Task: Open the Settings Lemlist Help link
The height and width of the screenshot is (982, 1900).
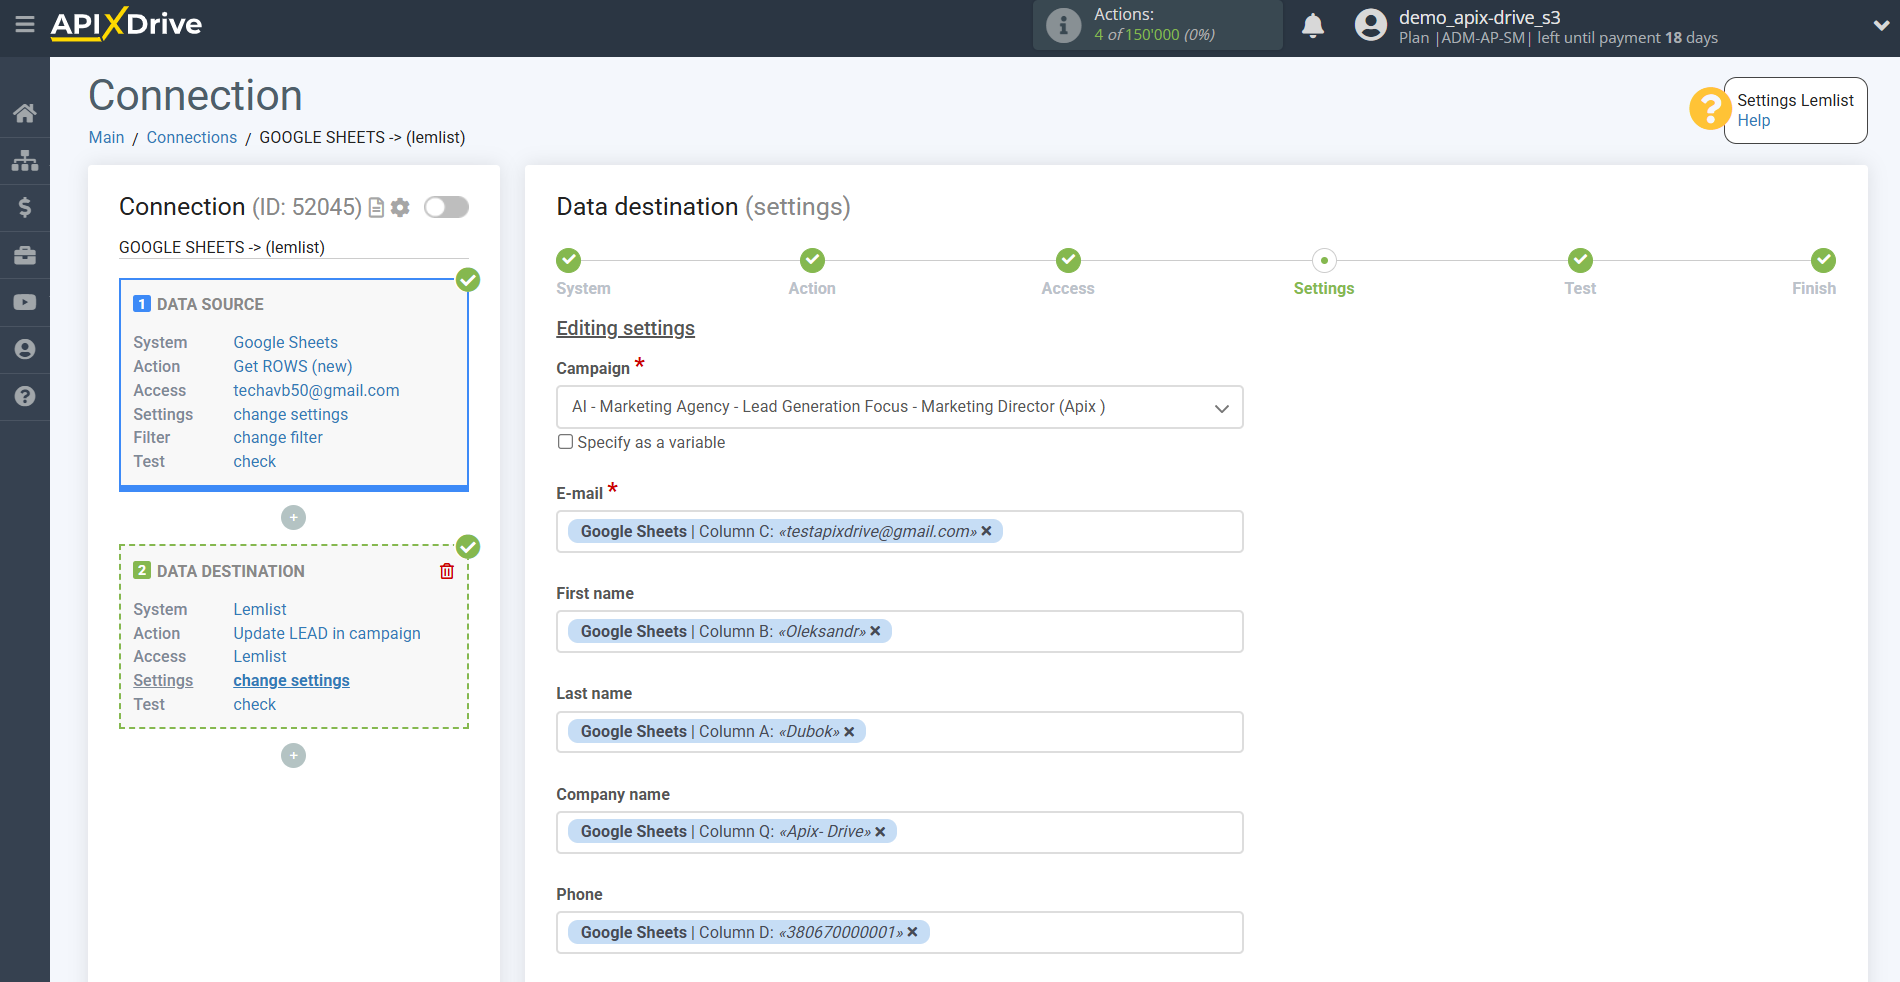Action: tap(1754, 121)
